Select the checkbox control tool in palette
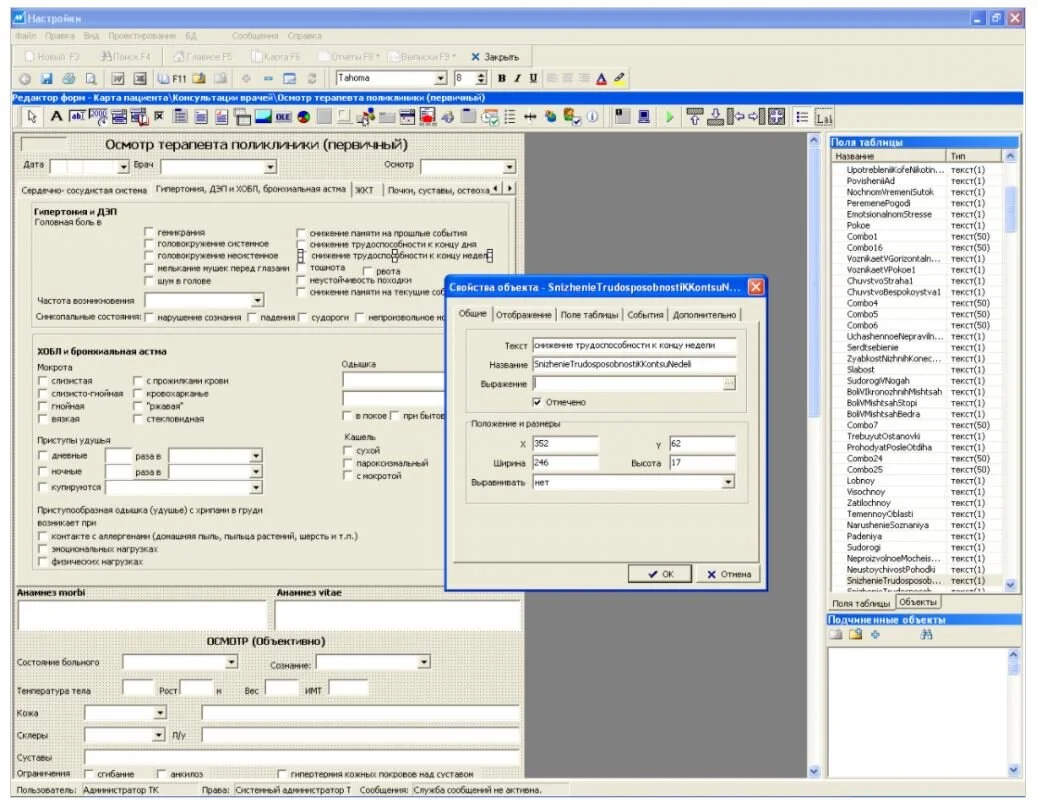This screenshot has height=806, width=1038. coord(160,116)
